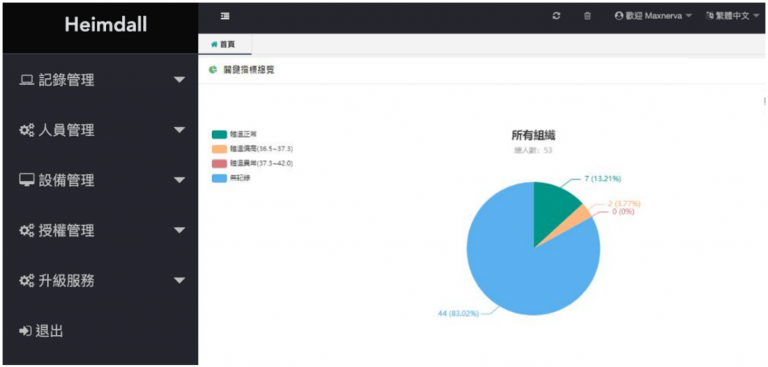768x367 pixels.
Task: Click the language icon beside 繁體中文
Action: click(709, 16)
